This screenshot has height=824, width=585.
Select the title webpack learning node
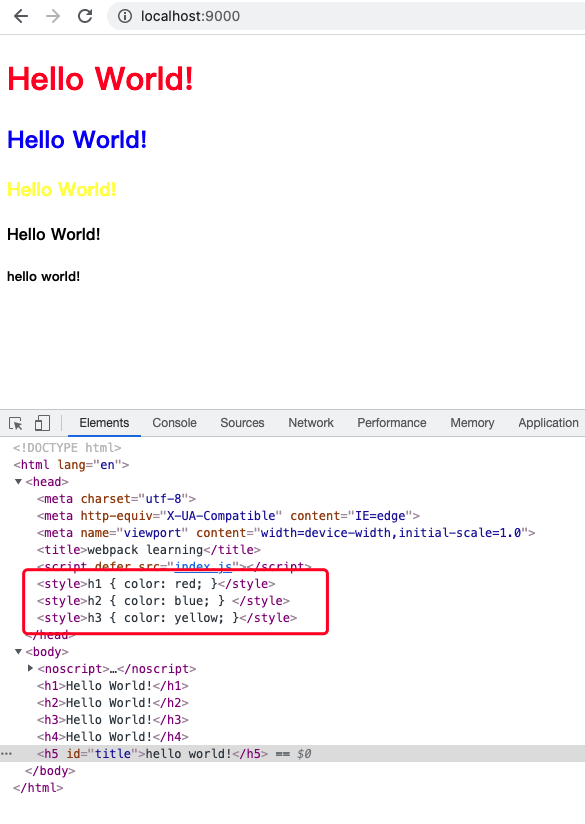tap(149, 550)
